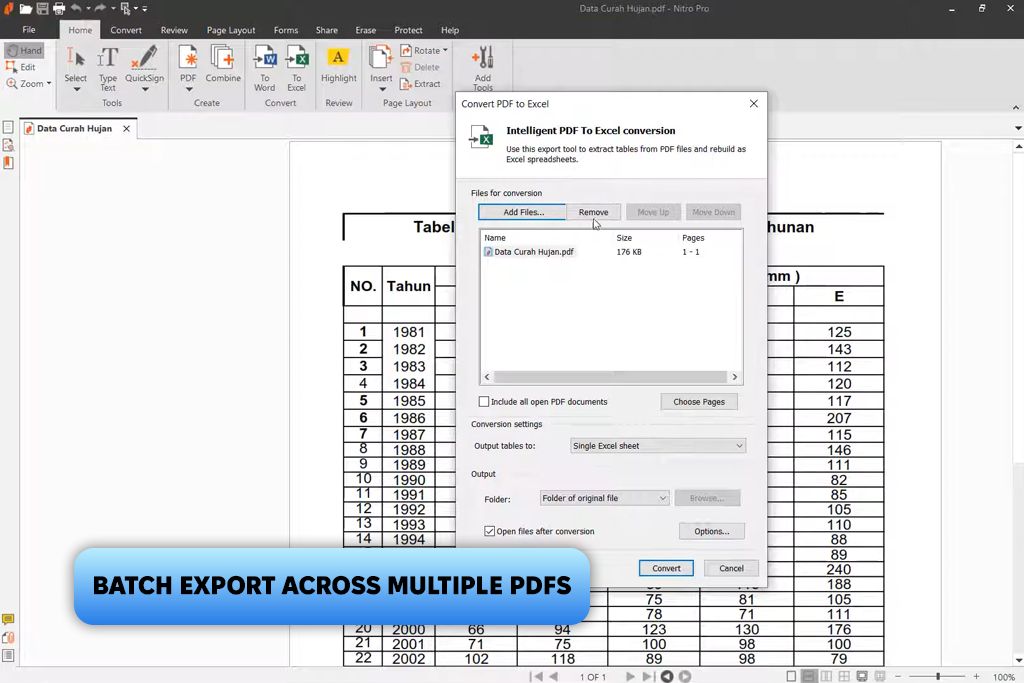Go to first page navigation icon
The height and width of the screenshot is (683, 1024).
[536, 676]
